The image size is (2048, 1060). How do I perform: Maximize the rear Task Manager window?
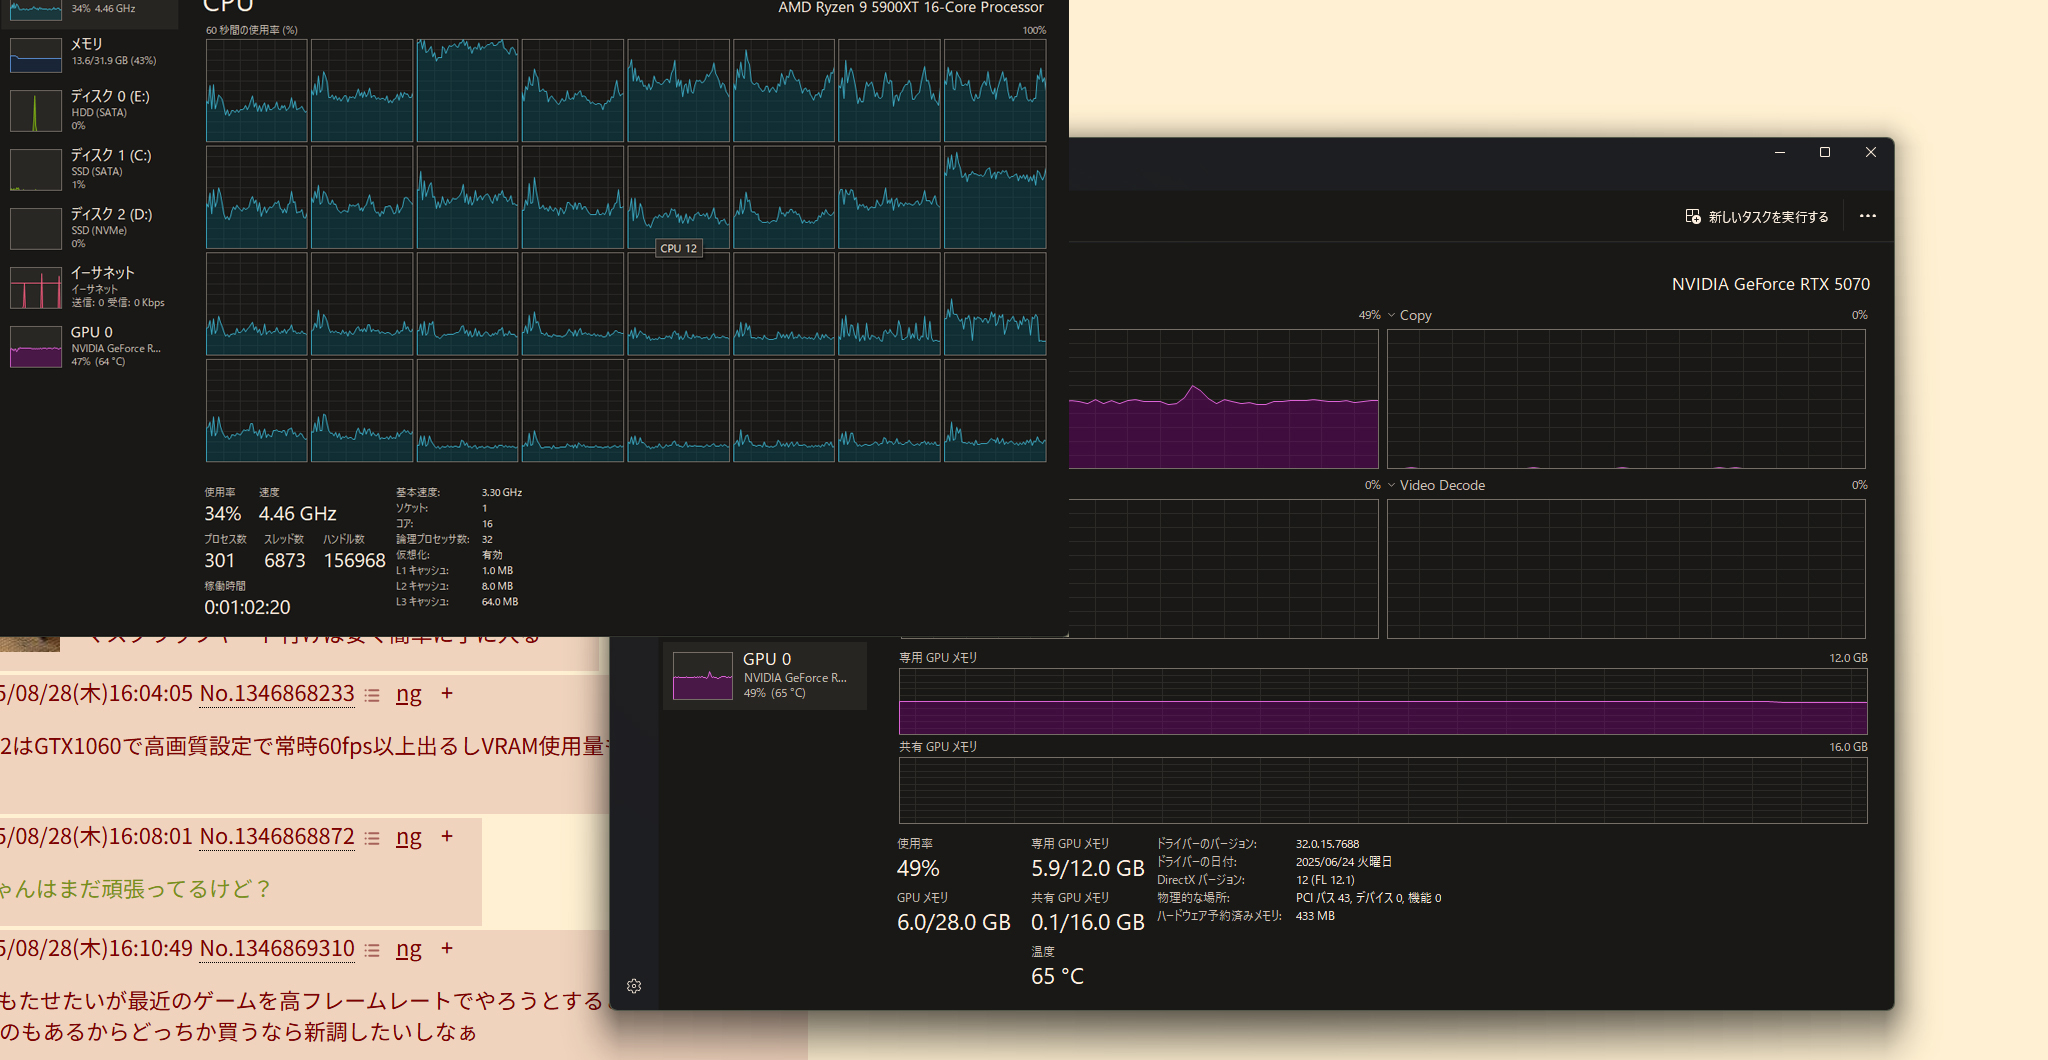coord(1825,152)
